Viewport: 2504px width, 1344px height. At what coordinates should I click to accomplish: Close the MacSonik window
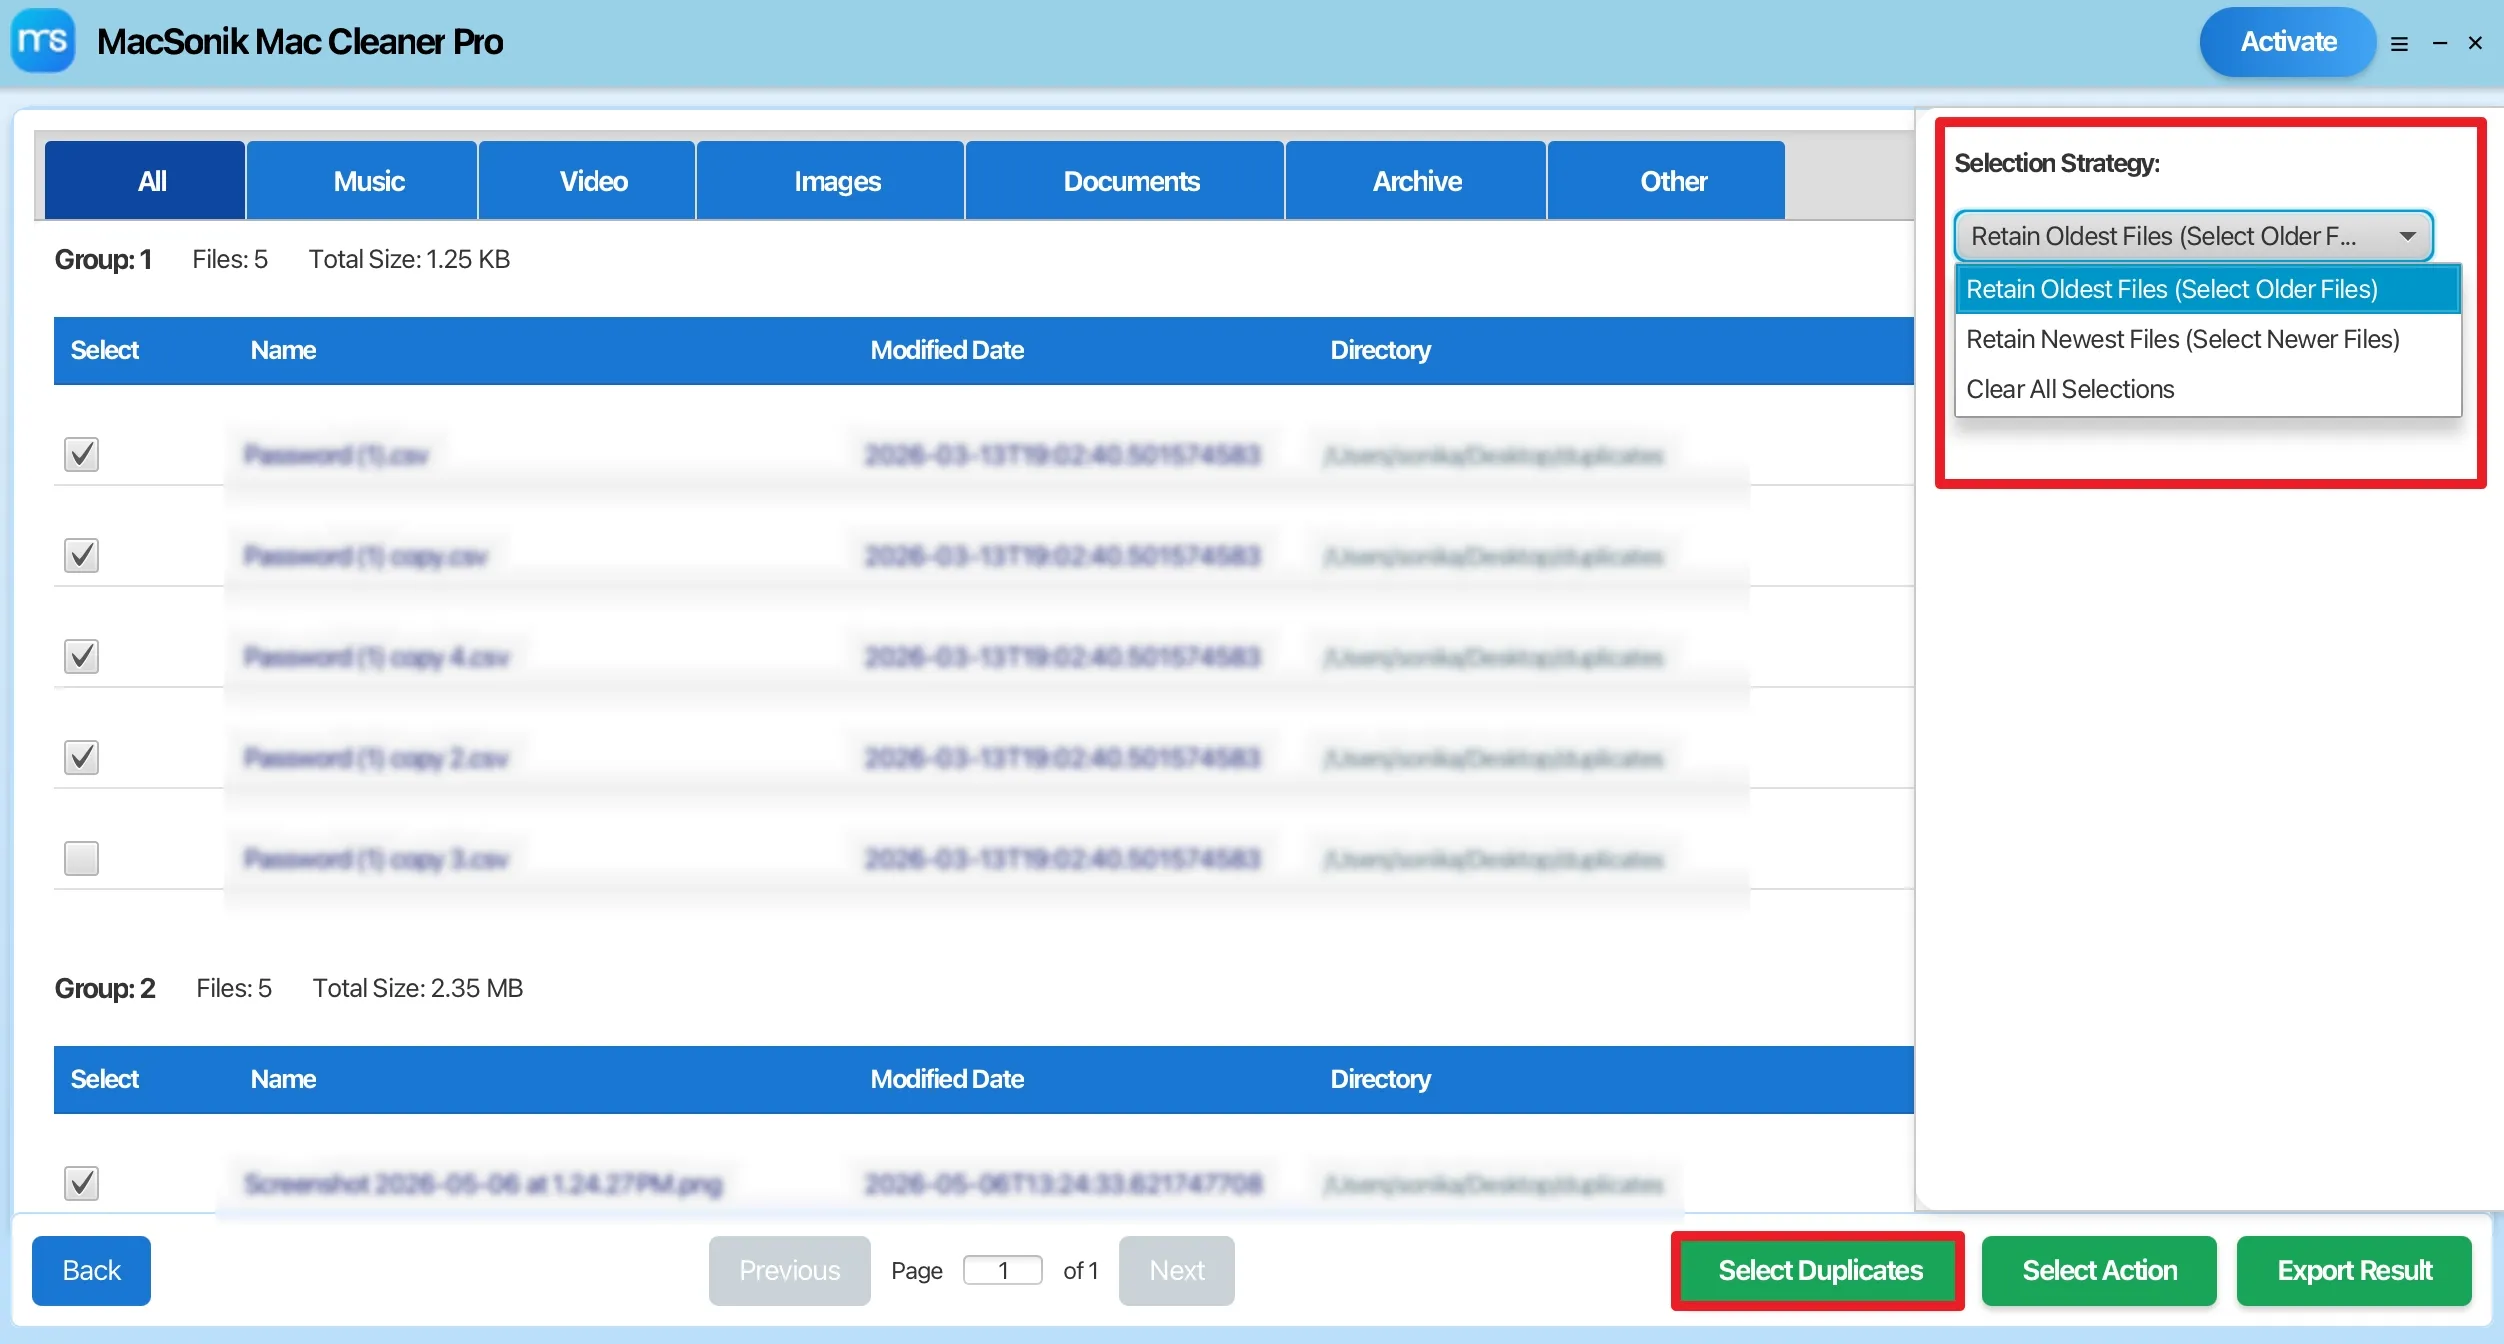(2475, 43)
